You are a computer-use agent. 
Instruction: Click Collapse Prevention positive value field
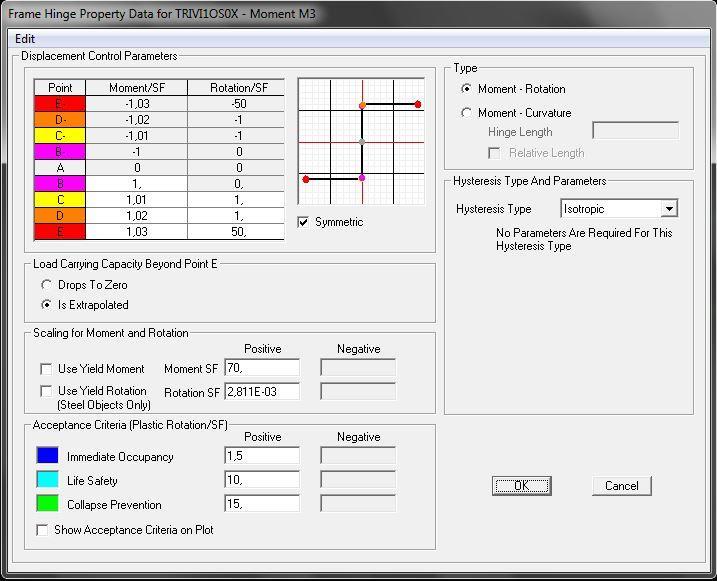tap(262, 504)
